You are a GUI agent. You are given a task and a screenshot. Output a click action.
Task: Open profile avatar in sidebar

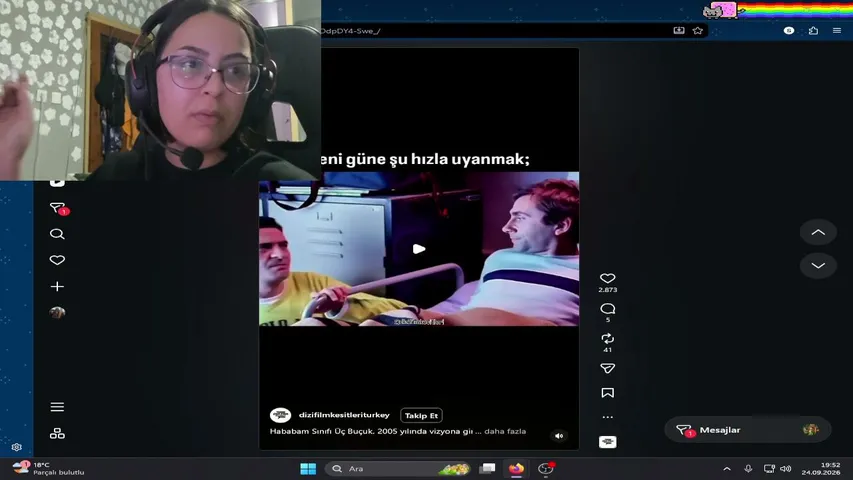click(57, 312)
